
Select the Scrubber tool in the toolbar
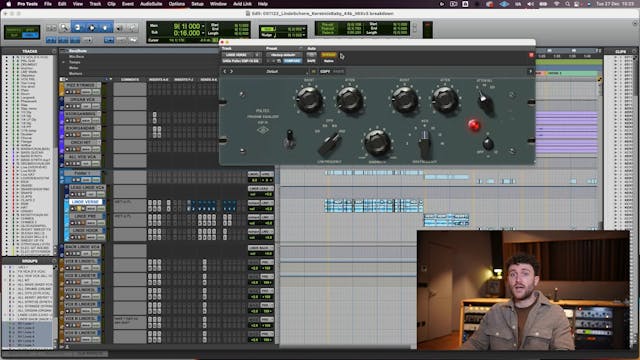pyautogui.click(x=120, y=28)
